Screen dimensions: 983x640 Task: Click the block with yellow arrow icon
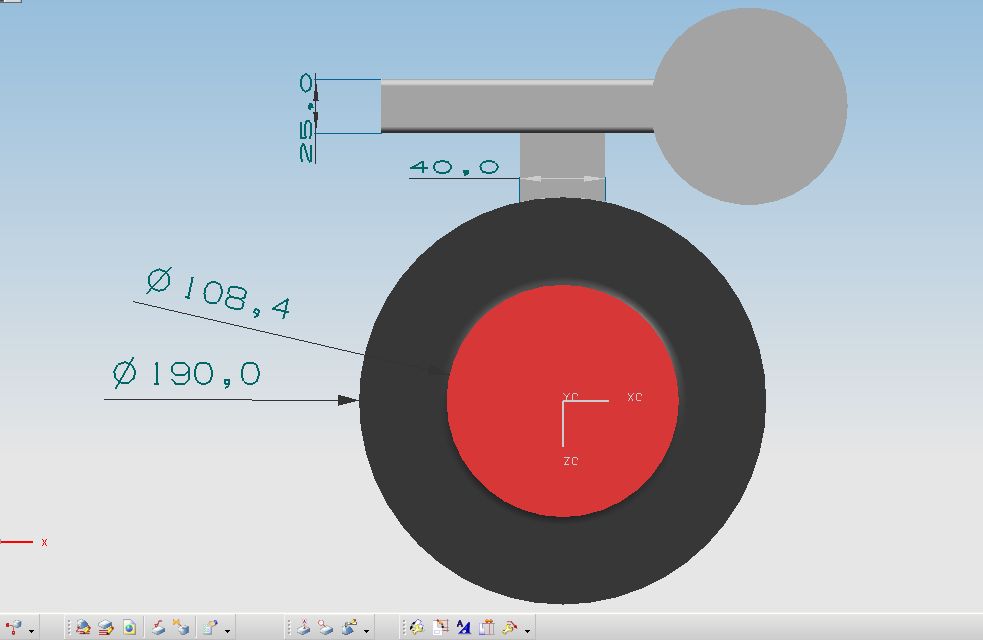point(349,627)
